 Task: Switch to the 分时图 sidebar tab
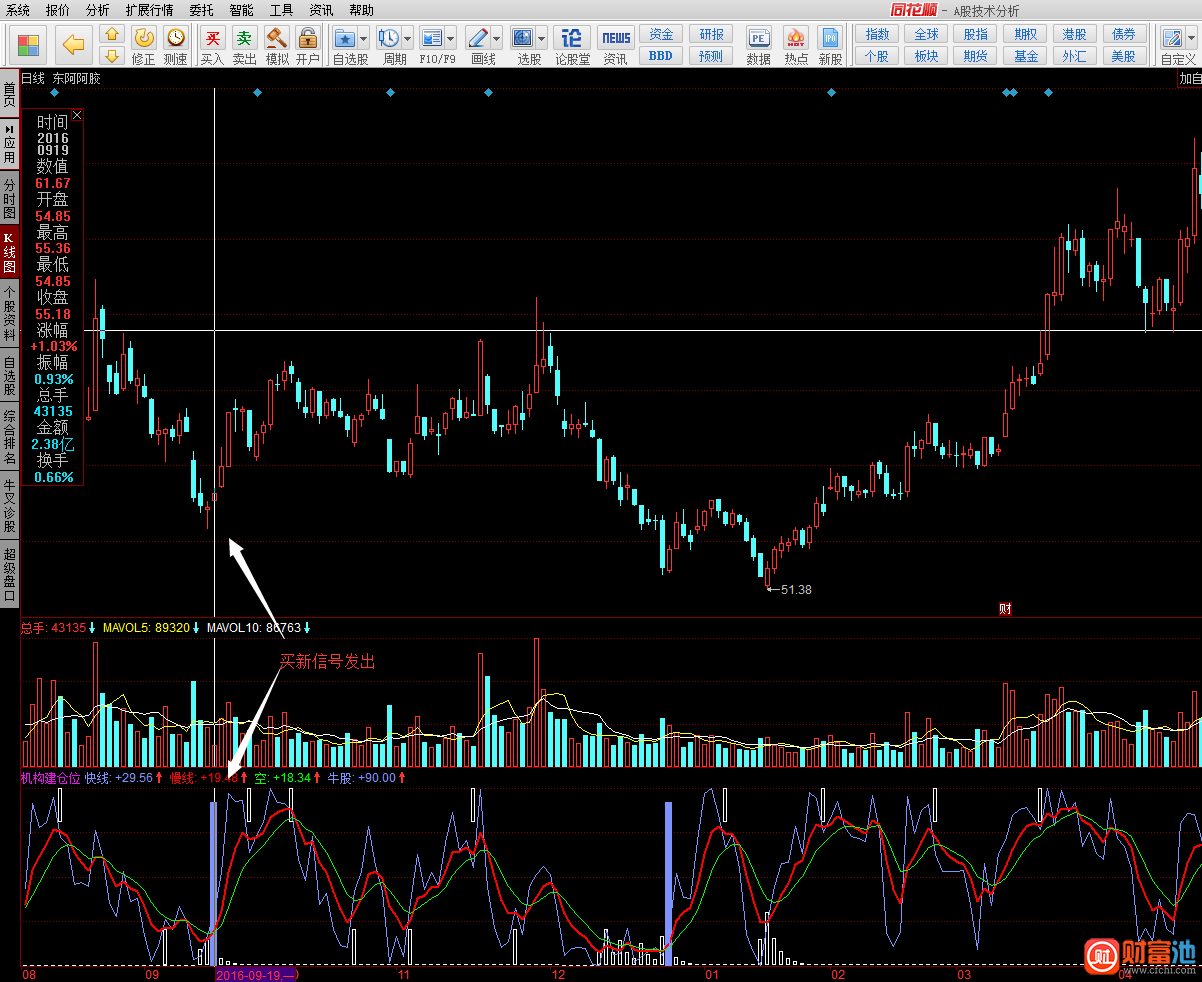9,199
